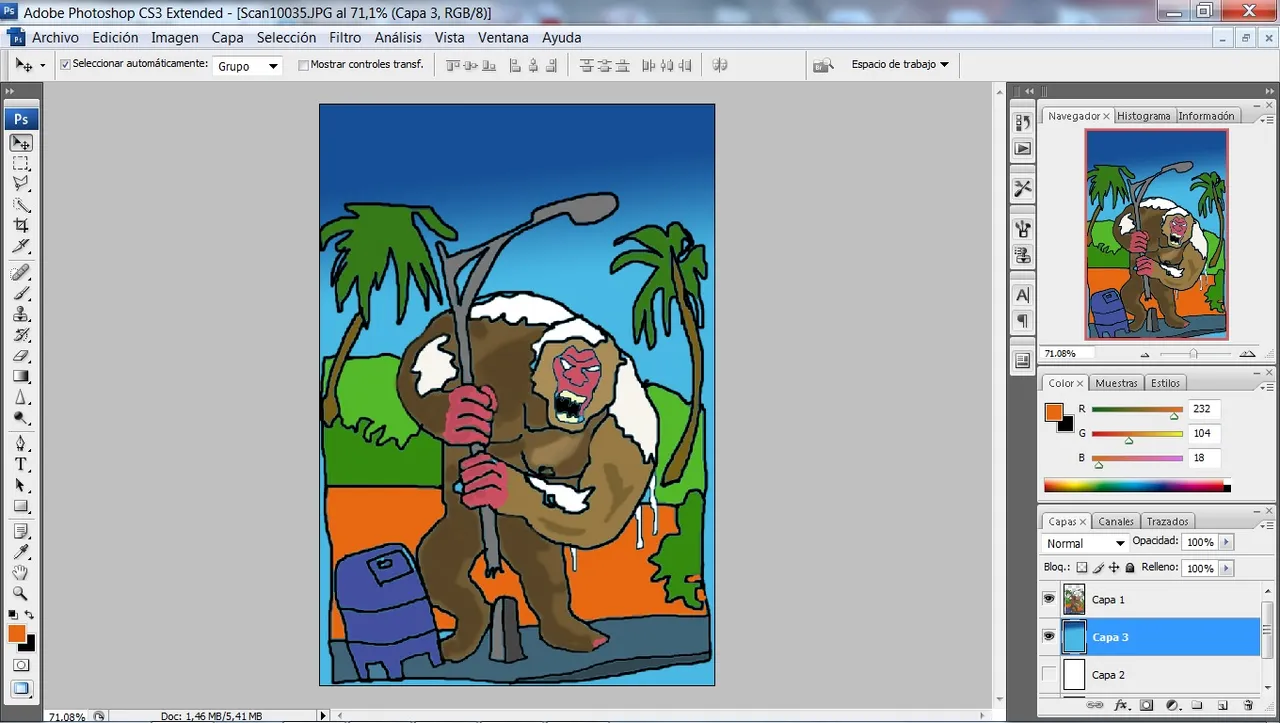1280x723 pixels.
Task: Enable Mostrar controles transf. checkbox
Action: coord(304,65)
